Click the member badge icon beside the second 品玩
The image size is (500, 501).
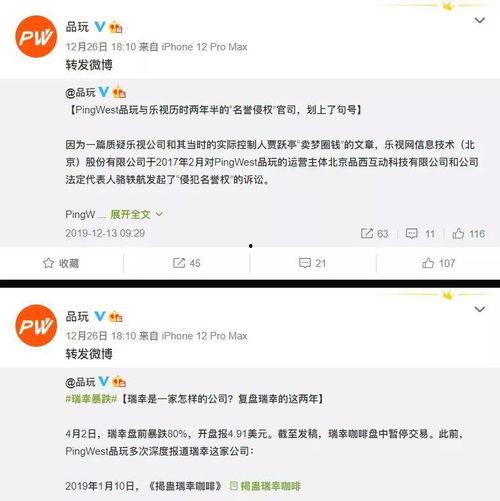(x=116, y=317)
